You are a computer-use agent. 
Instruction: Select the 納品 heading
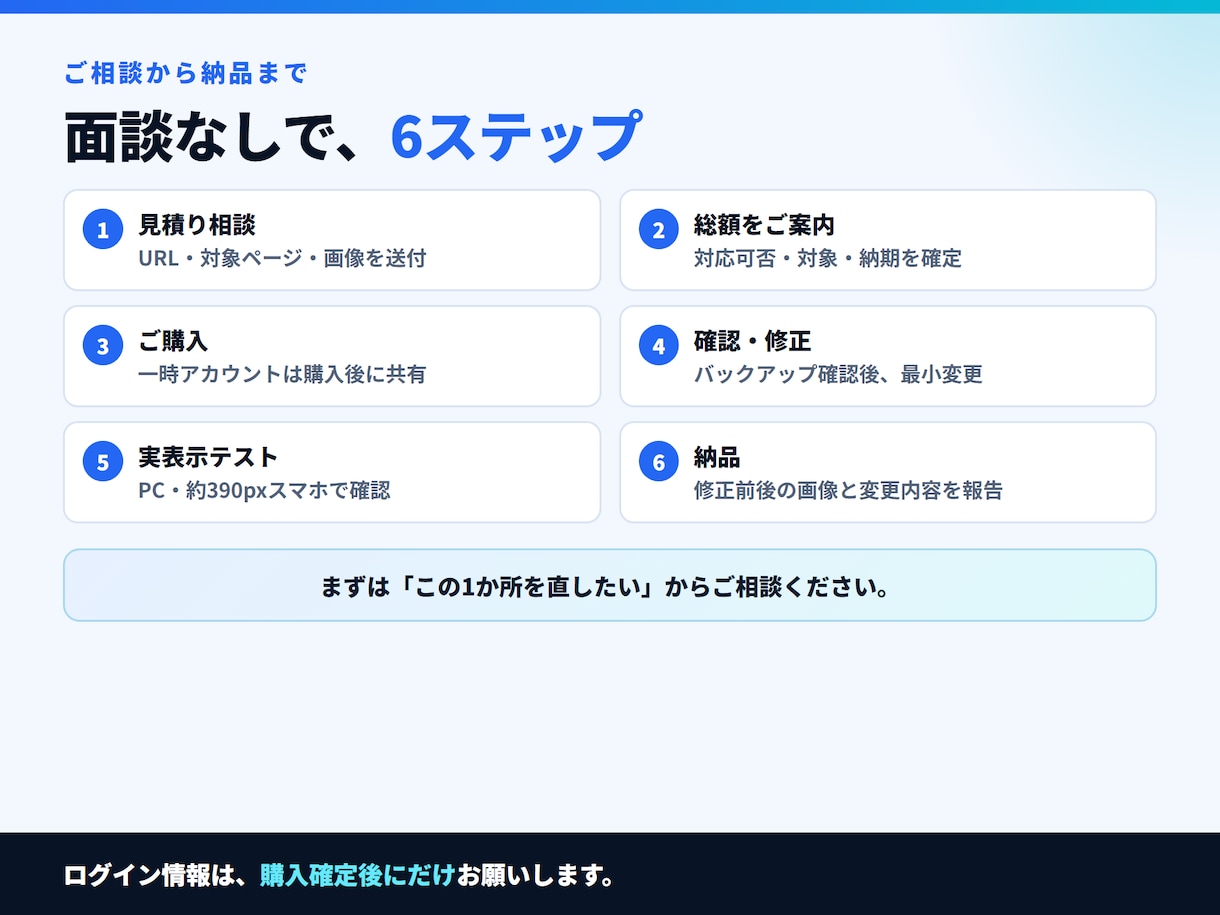[717, 457]
